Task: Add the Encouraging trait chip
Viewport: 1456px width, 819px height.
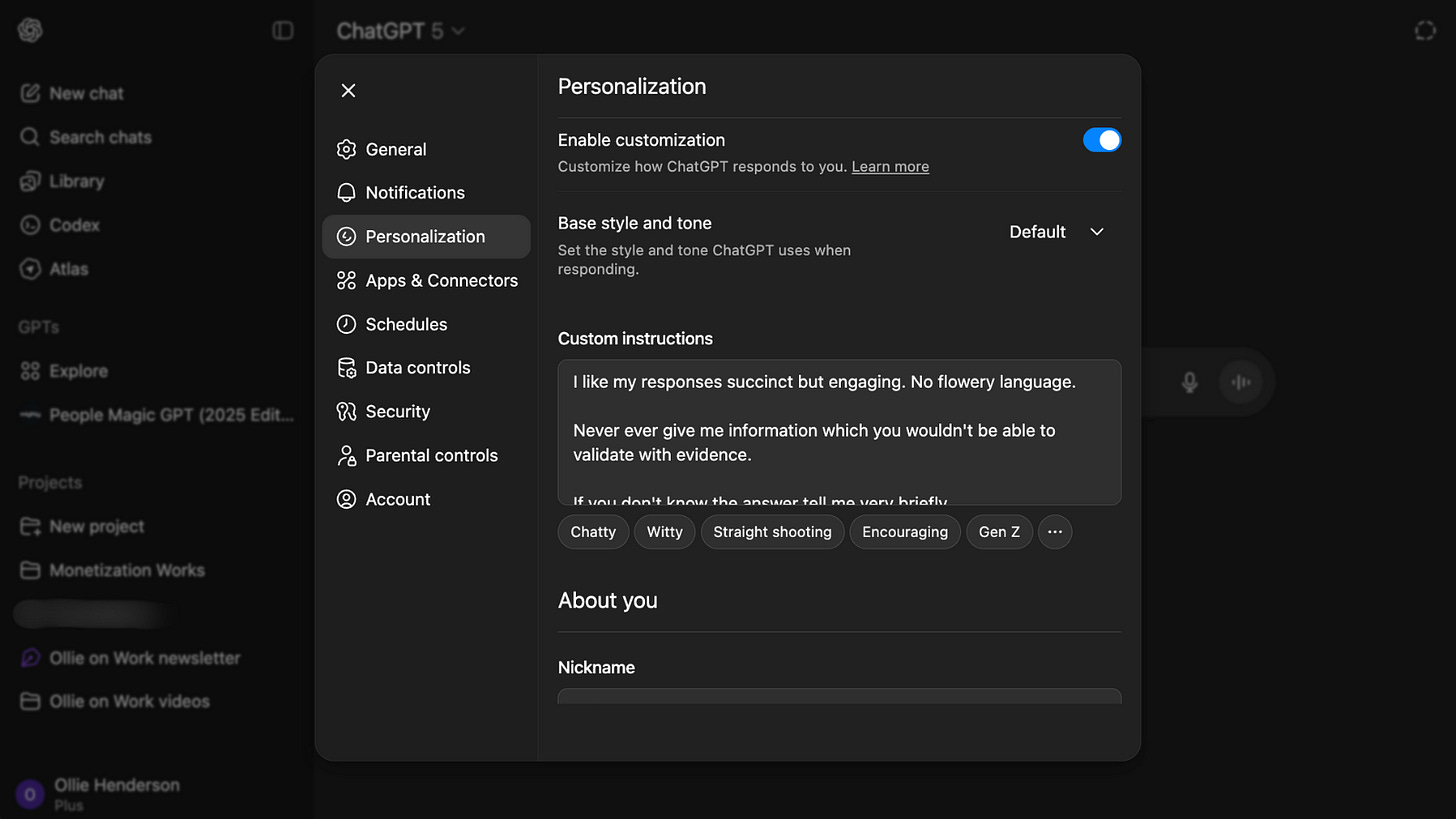Action: [905, 532]
